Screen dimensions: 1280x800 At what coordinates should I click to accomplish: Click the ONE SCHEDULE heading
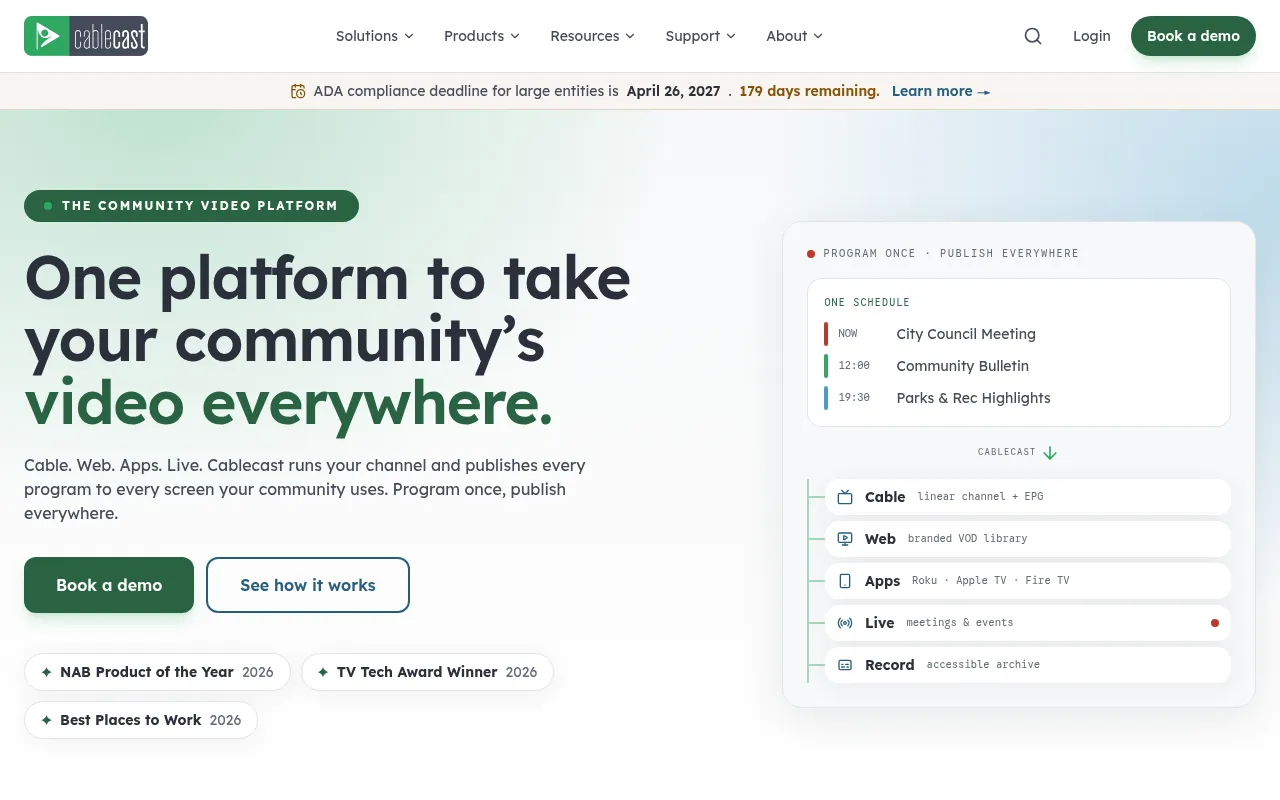[867, 302]
